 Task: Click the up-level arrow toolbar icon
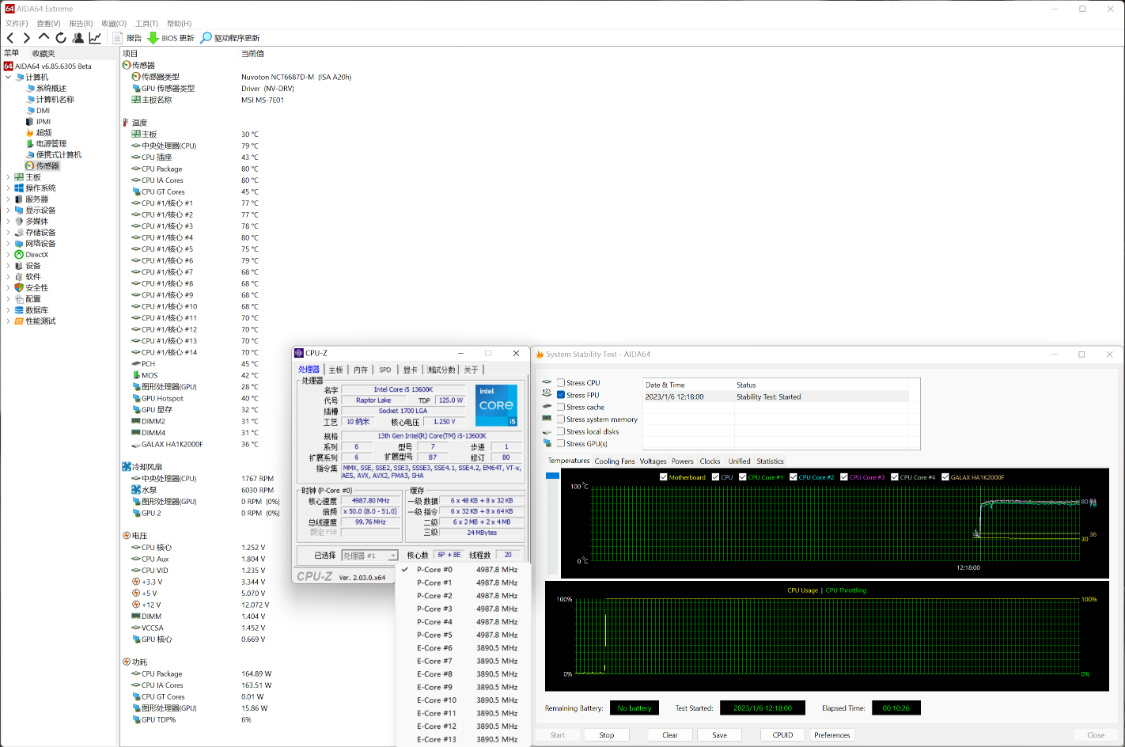point(43,38)
